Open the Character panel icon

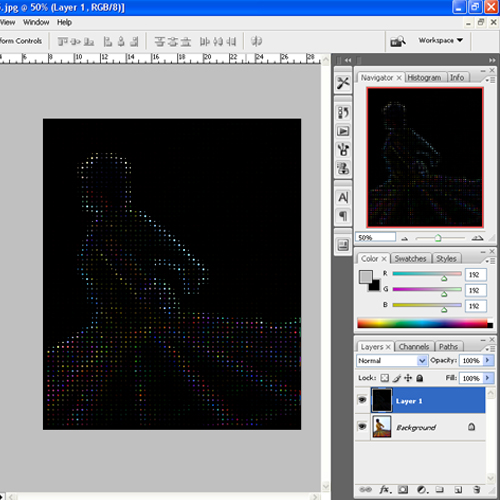pos(343,197)
